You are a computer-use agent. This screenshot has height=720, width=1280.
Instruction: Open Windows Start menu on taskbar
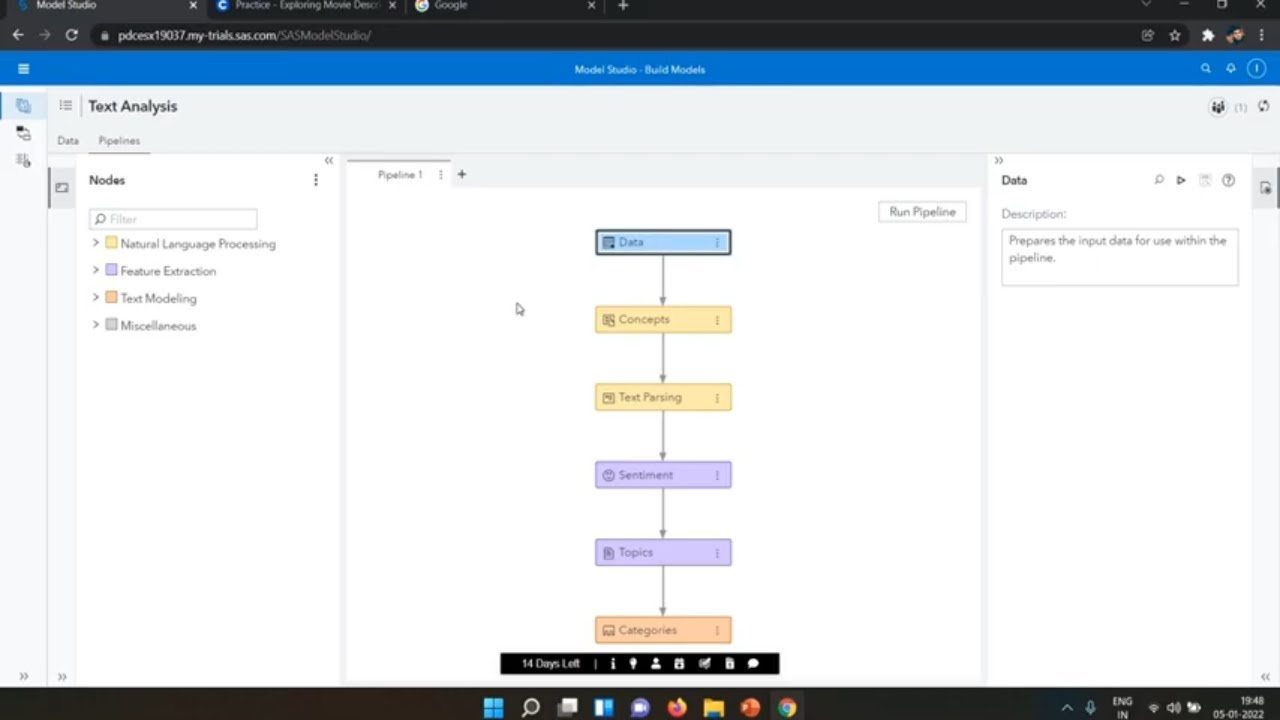(x=493, y=708)
